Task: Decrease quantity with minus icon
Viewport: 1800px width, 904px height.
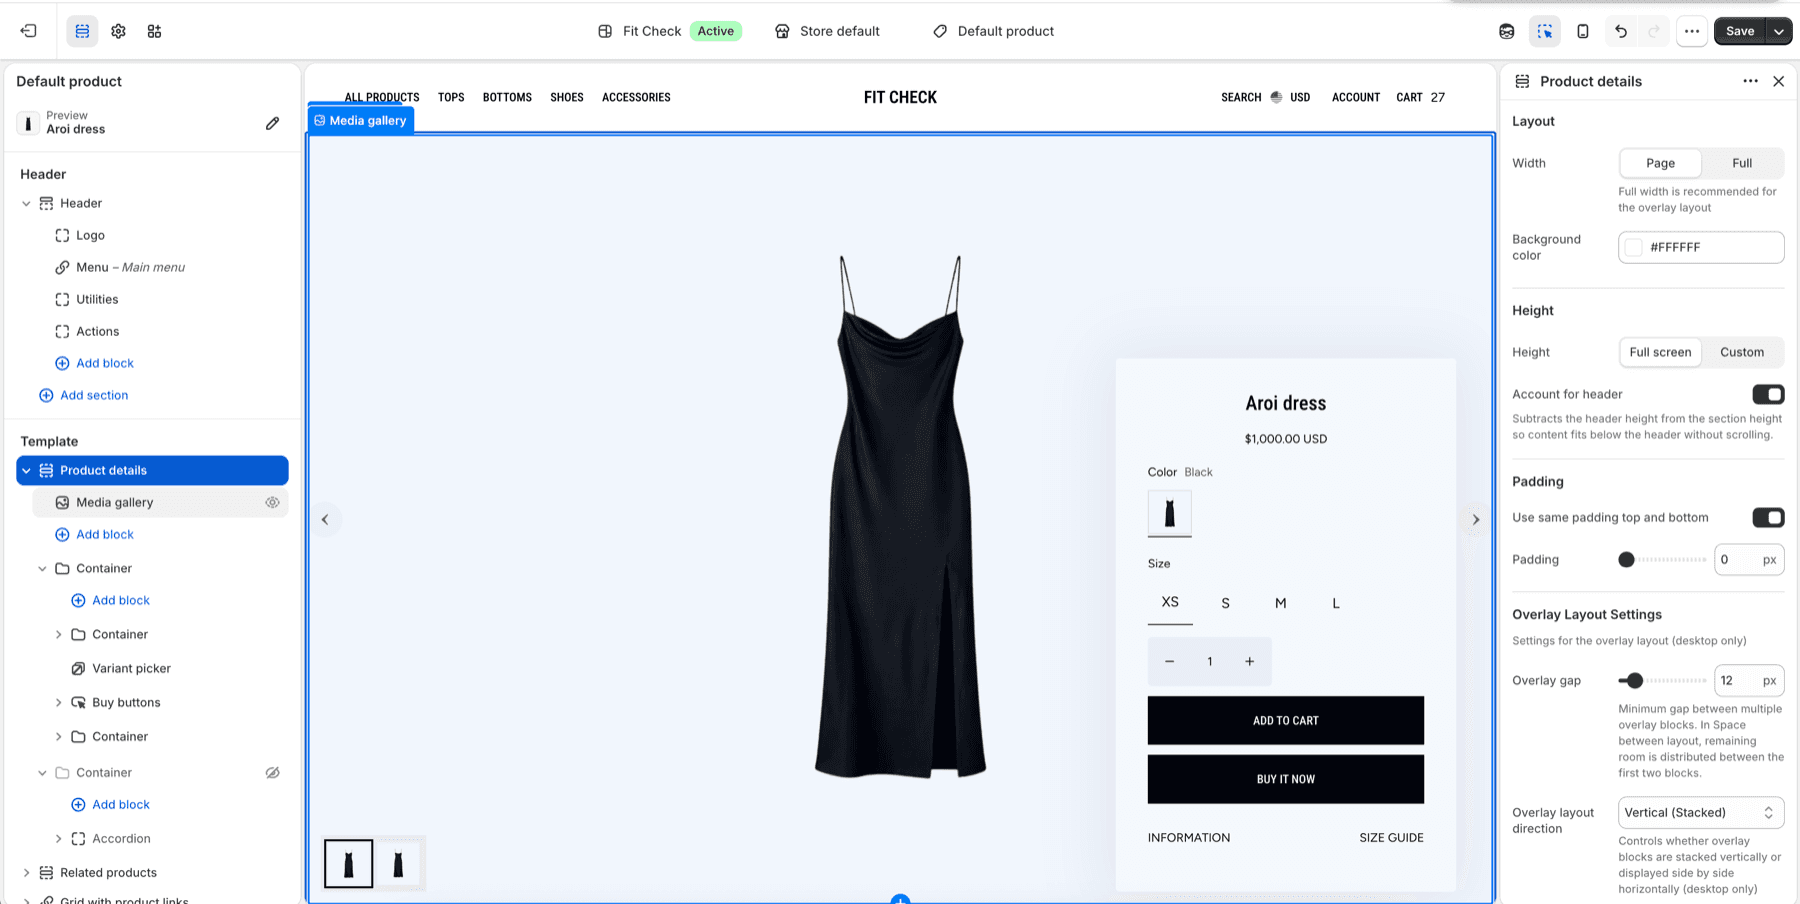Action: coord(1169,661)
